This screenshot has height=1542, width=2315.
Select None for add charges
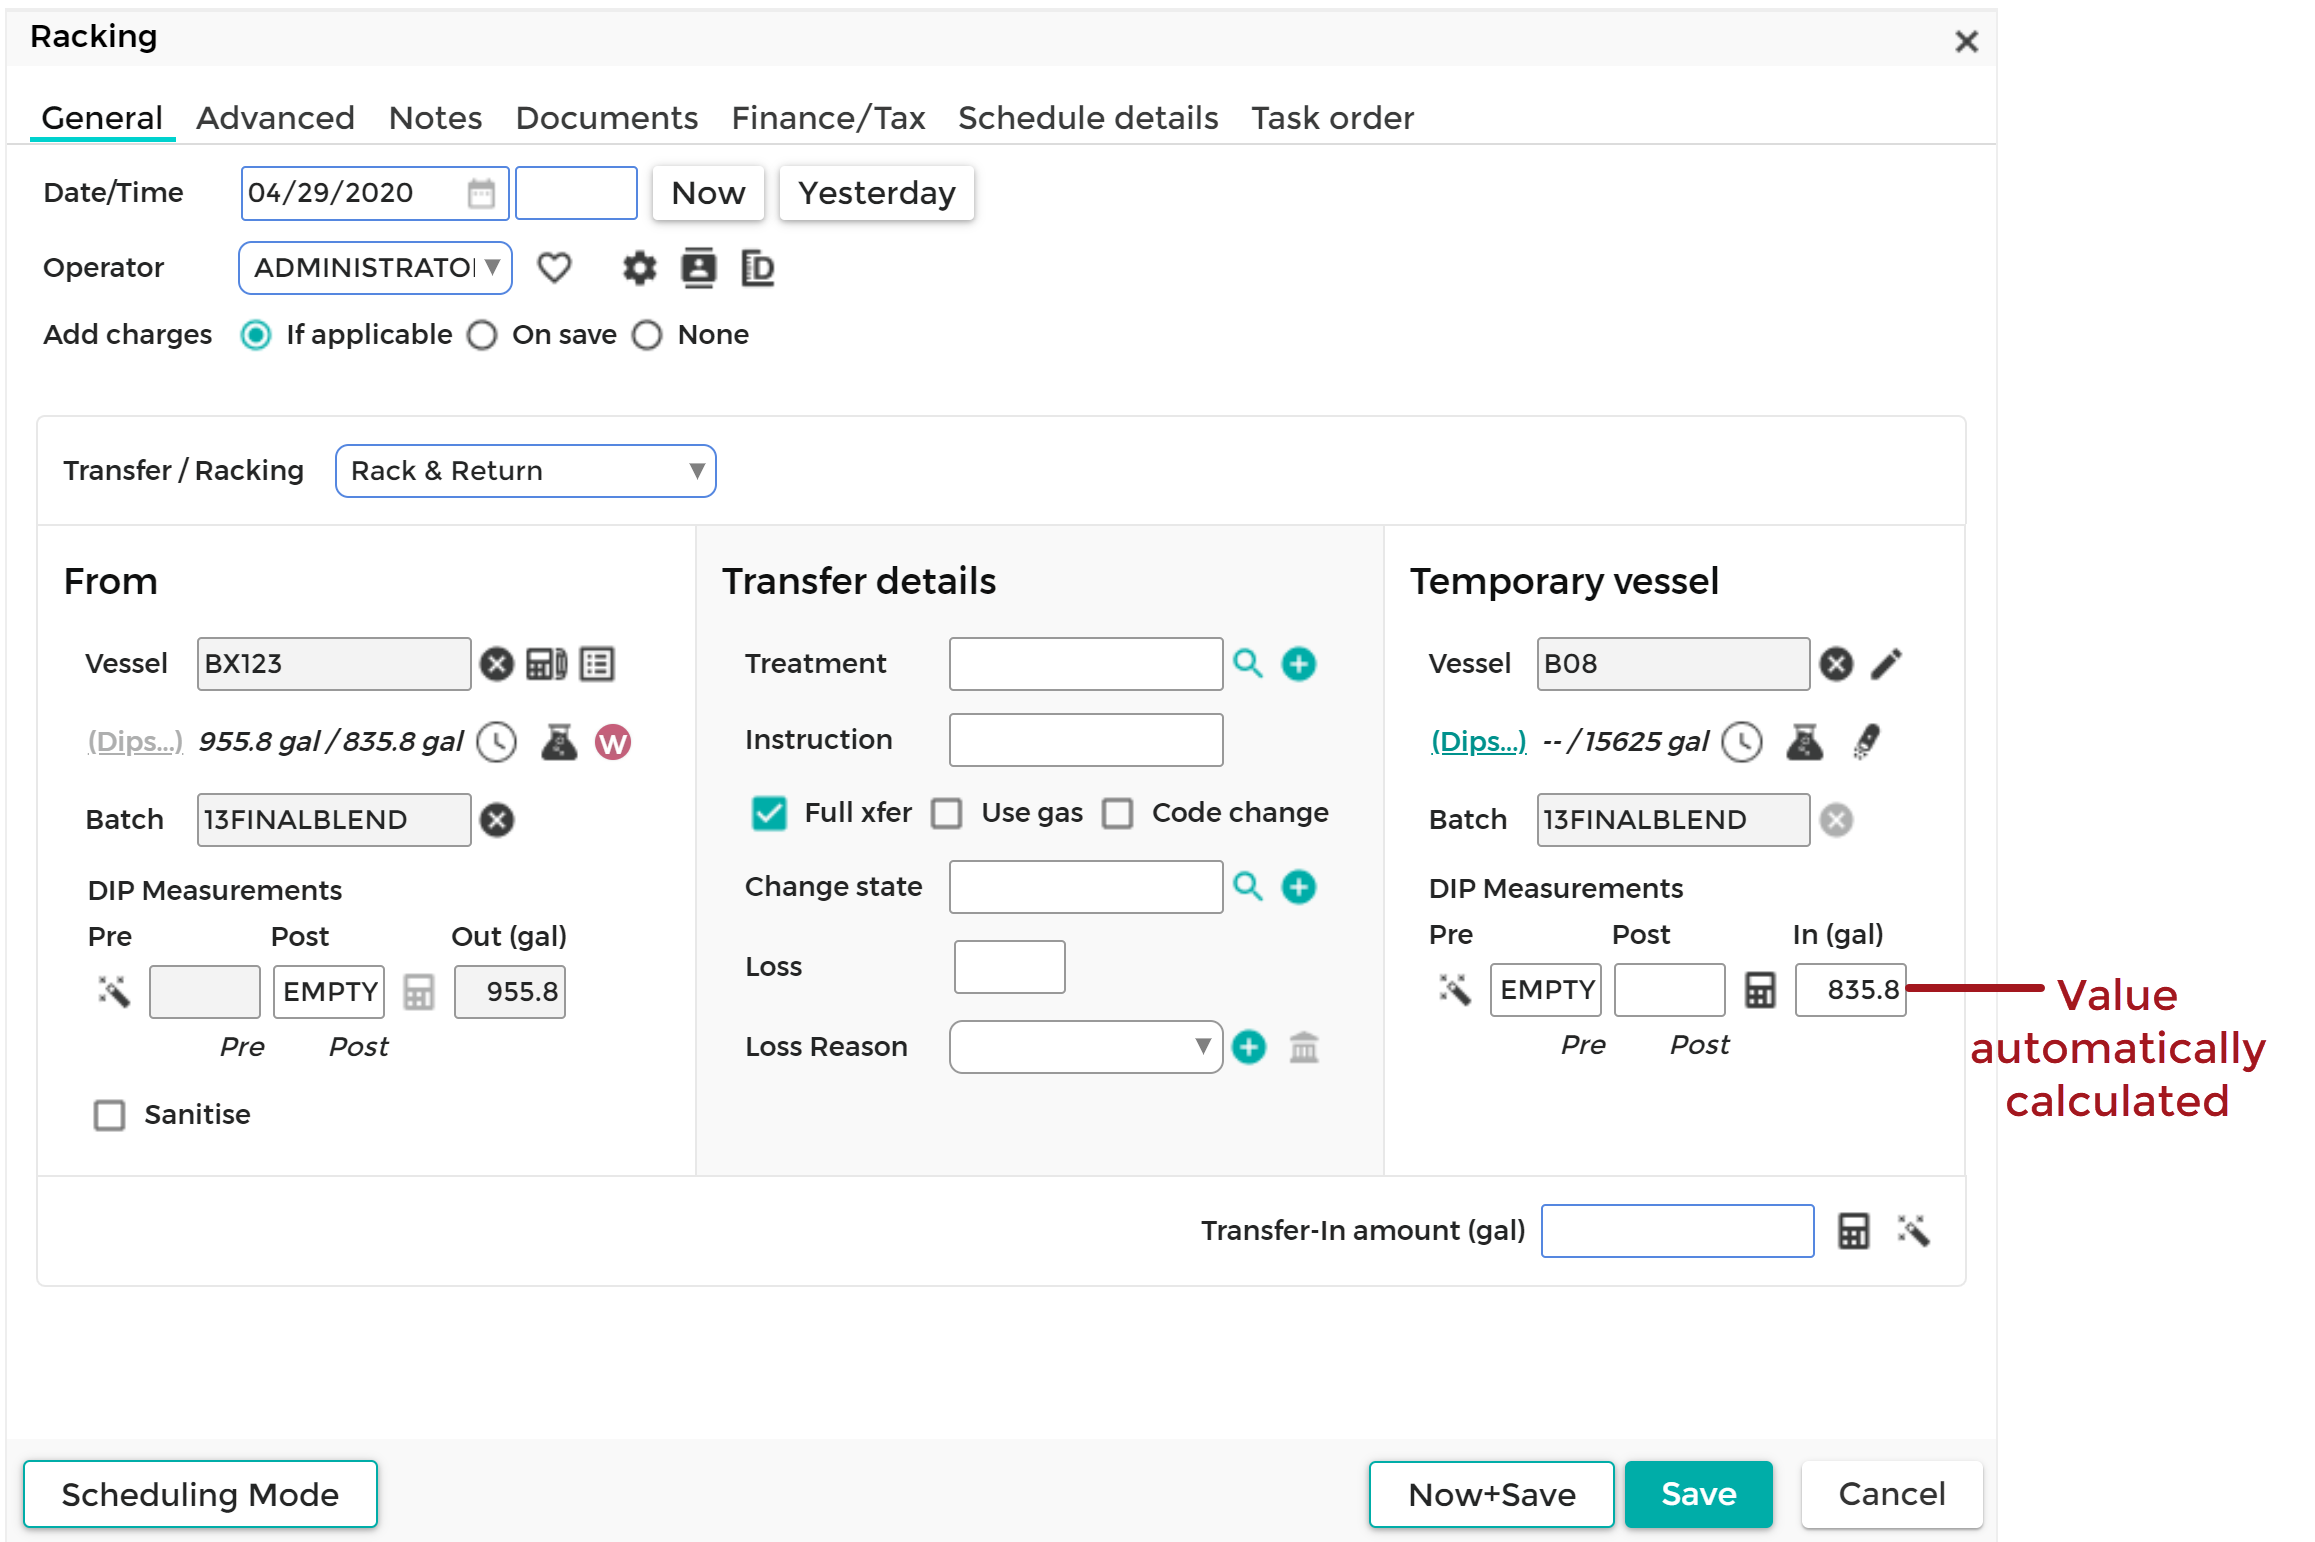pyautogui.click(x=647, y=335)
